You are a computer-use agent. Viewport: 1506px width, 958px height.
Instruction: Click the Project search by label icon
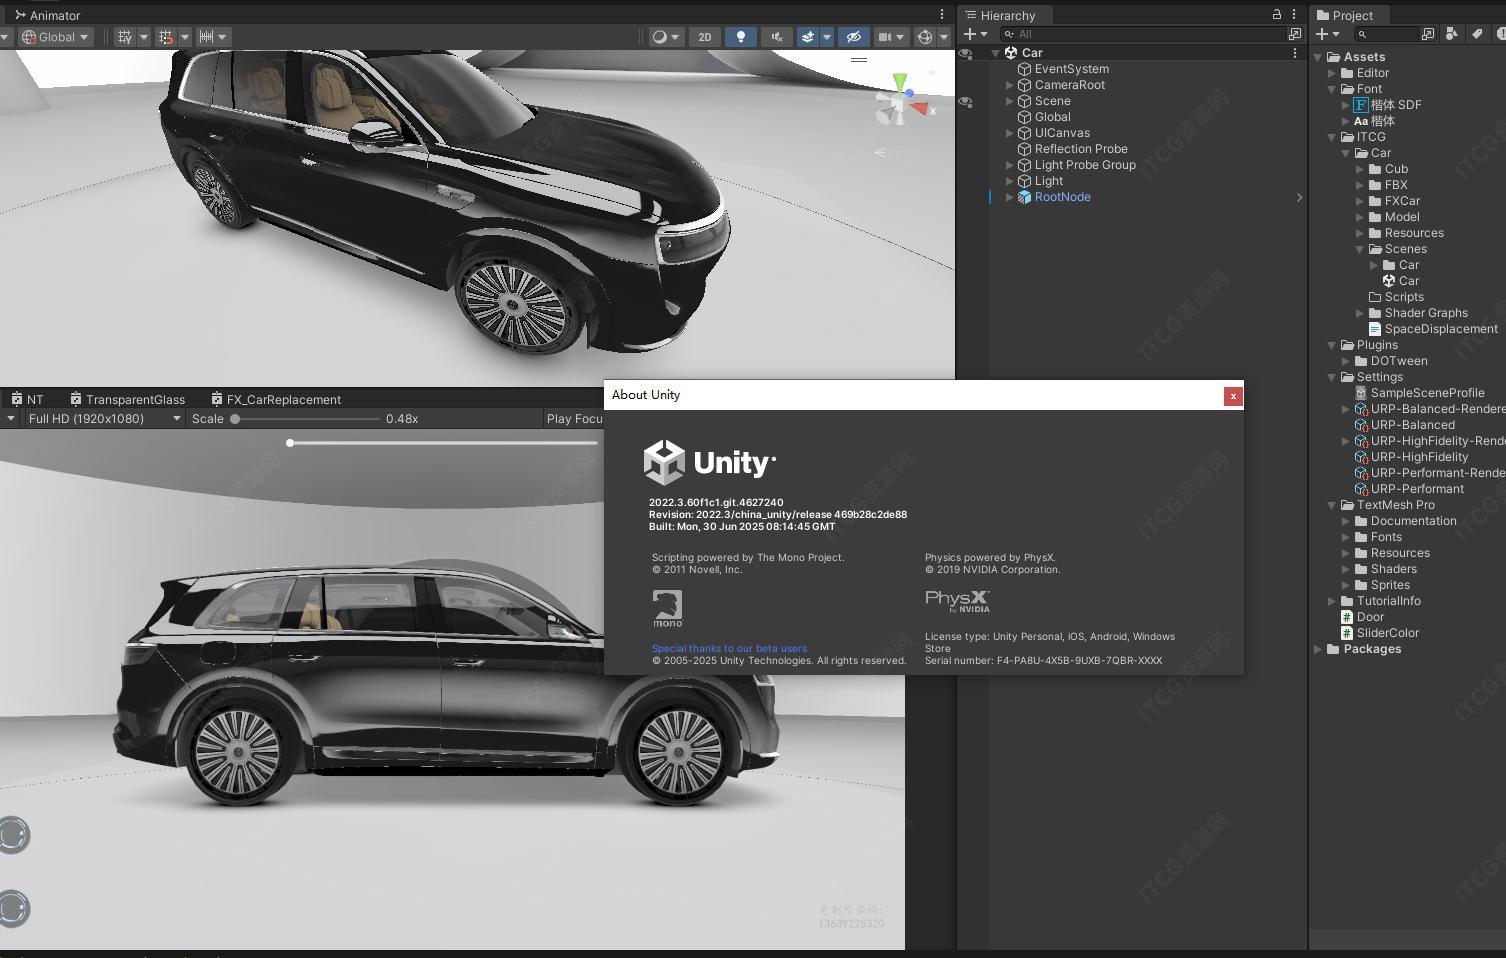click(x=1476, y=34)
